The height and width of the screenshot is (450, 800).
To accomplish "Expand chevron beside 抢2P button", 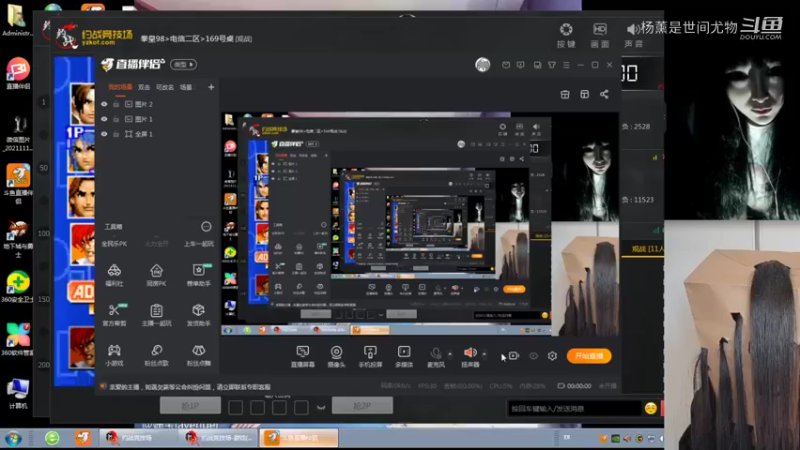I will (321, 407).
